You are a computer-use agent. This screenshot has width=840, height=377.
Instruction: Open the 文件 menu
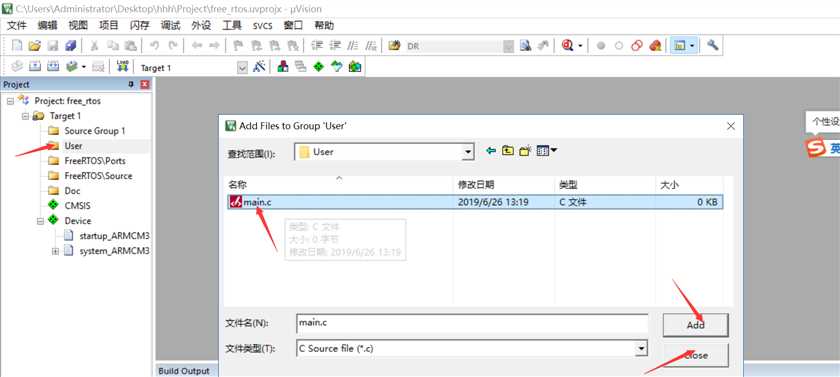[17, 25]
